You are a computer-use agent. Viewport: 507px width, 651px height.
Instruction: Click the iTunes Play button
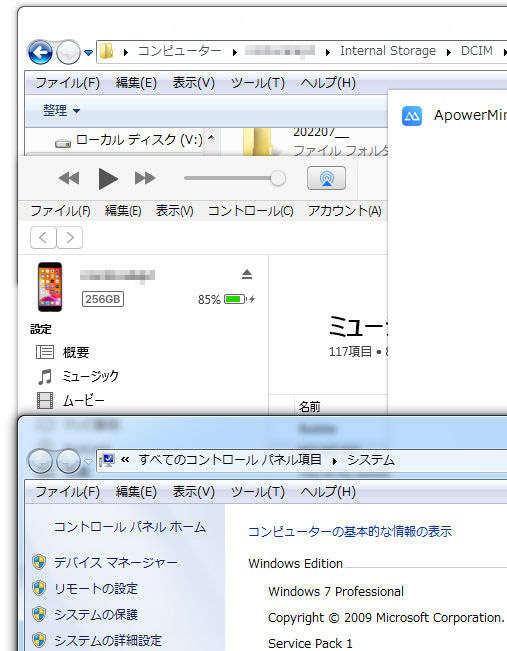pyautogui.click(x=108, y=179)
